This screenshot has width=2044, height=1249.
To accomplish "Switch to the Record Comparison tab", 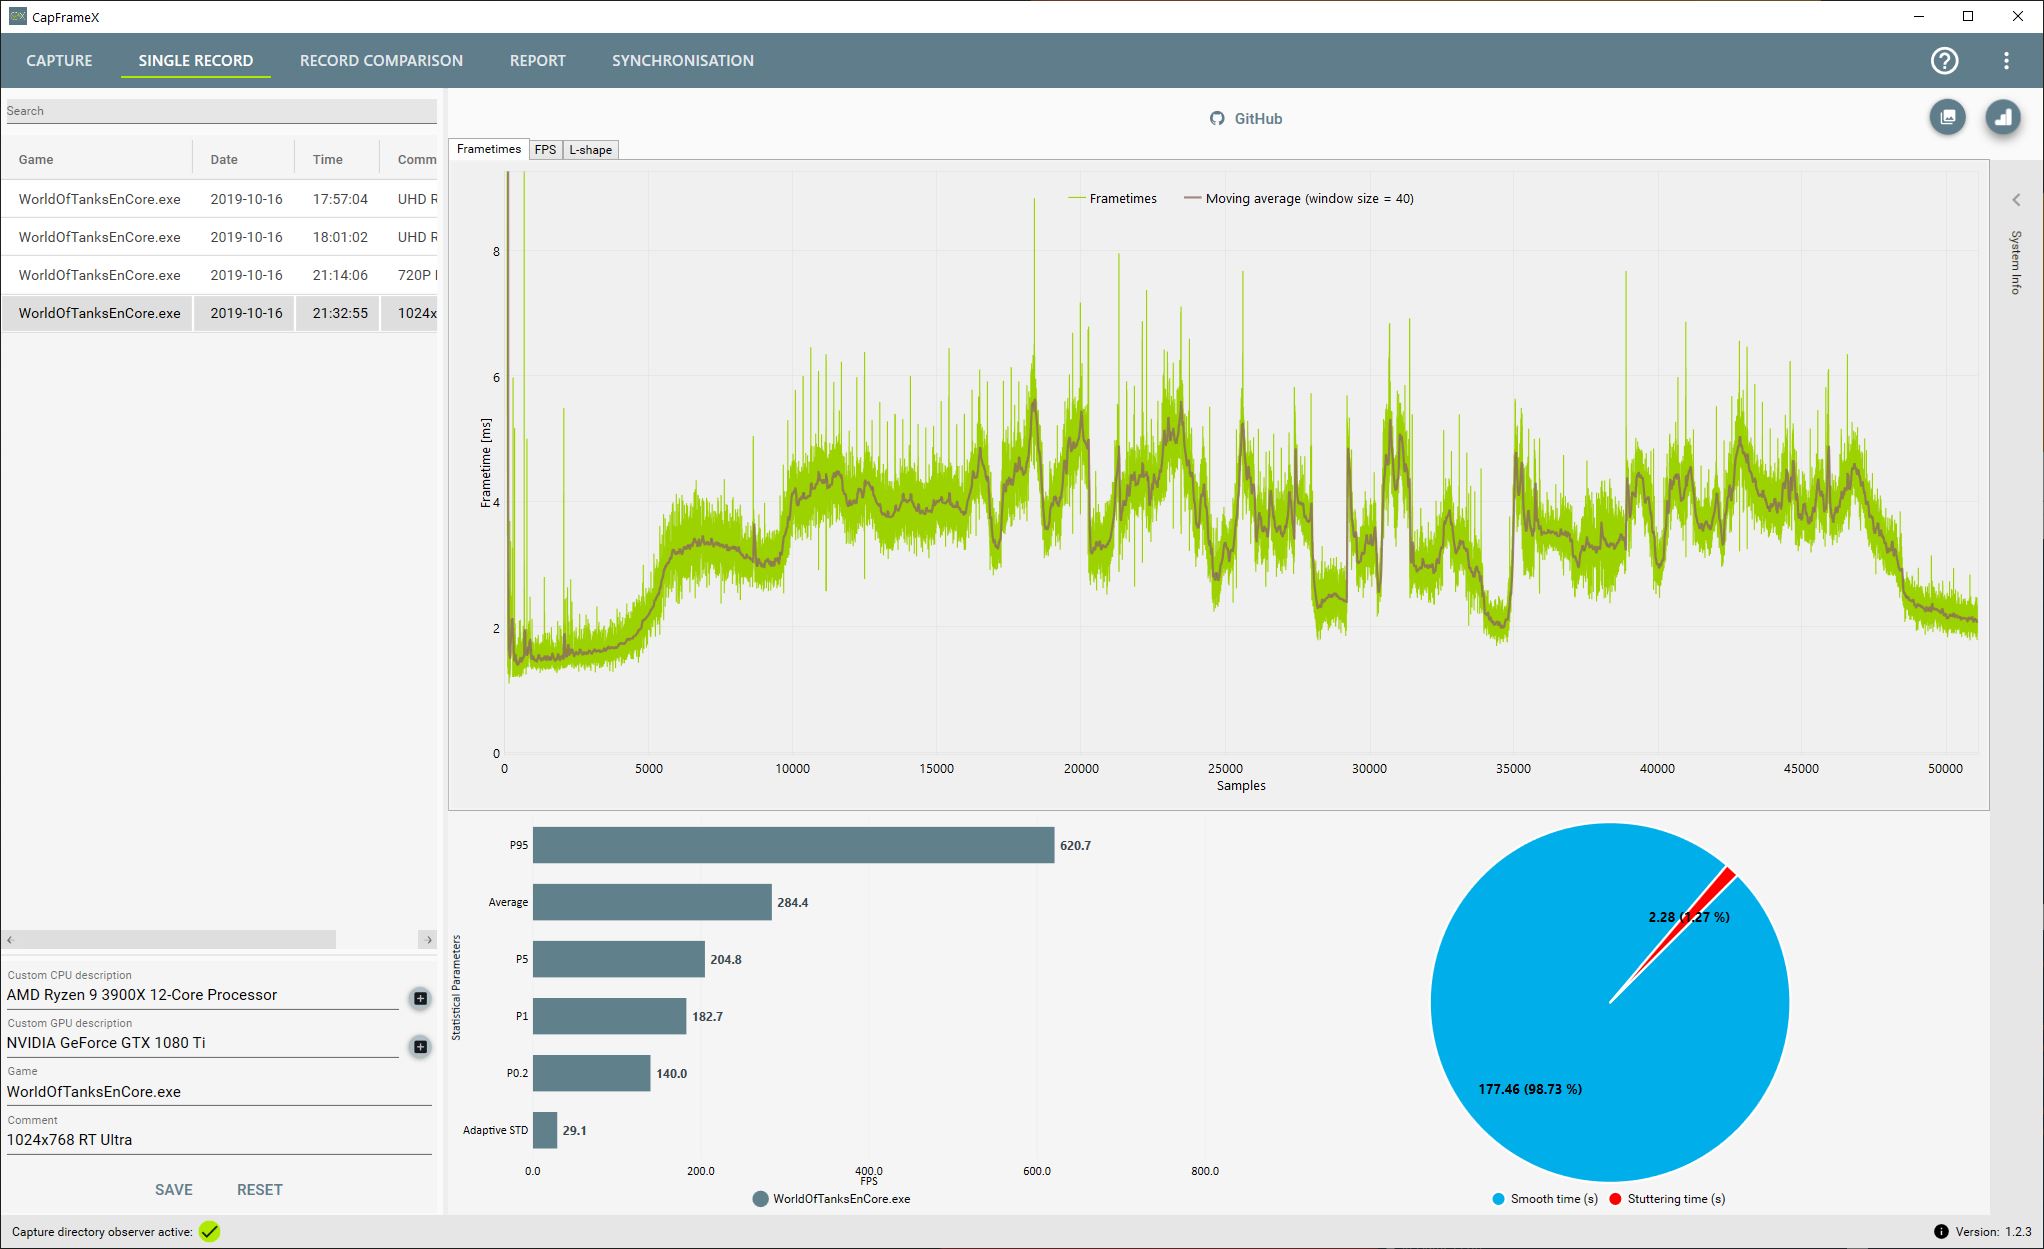I will [x=381, y=61].
